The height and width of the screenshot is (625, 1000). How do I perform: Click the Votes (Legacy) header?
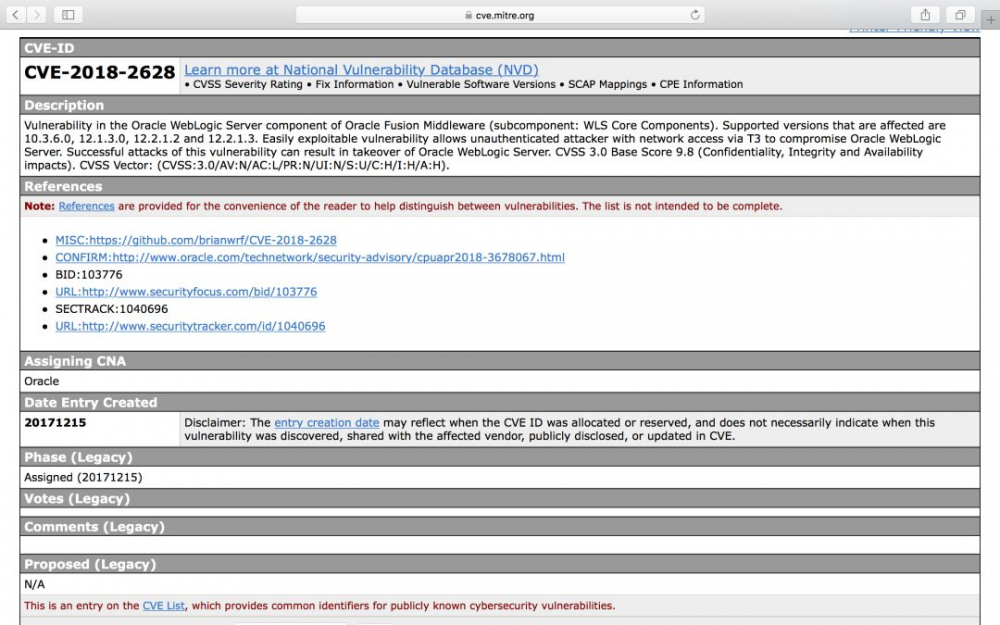pyautogui.click(x=500, y=499)
